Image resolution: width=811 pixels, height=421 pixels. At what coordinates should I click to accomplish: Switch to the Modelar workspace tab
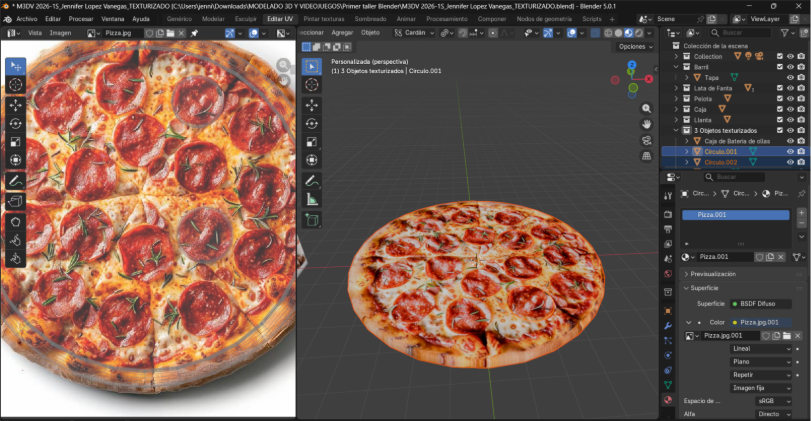point(213,19)
